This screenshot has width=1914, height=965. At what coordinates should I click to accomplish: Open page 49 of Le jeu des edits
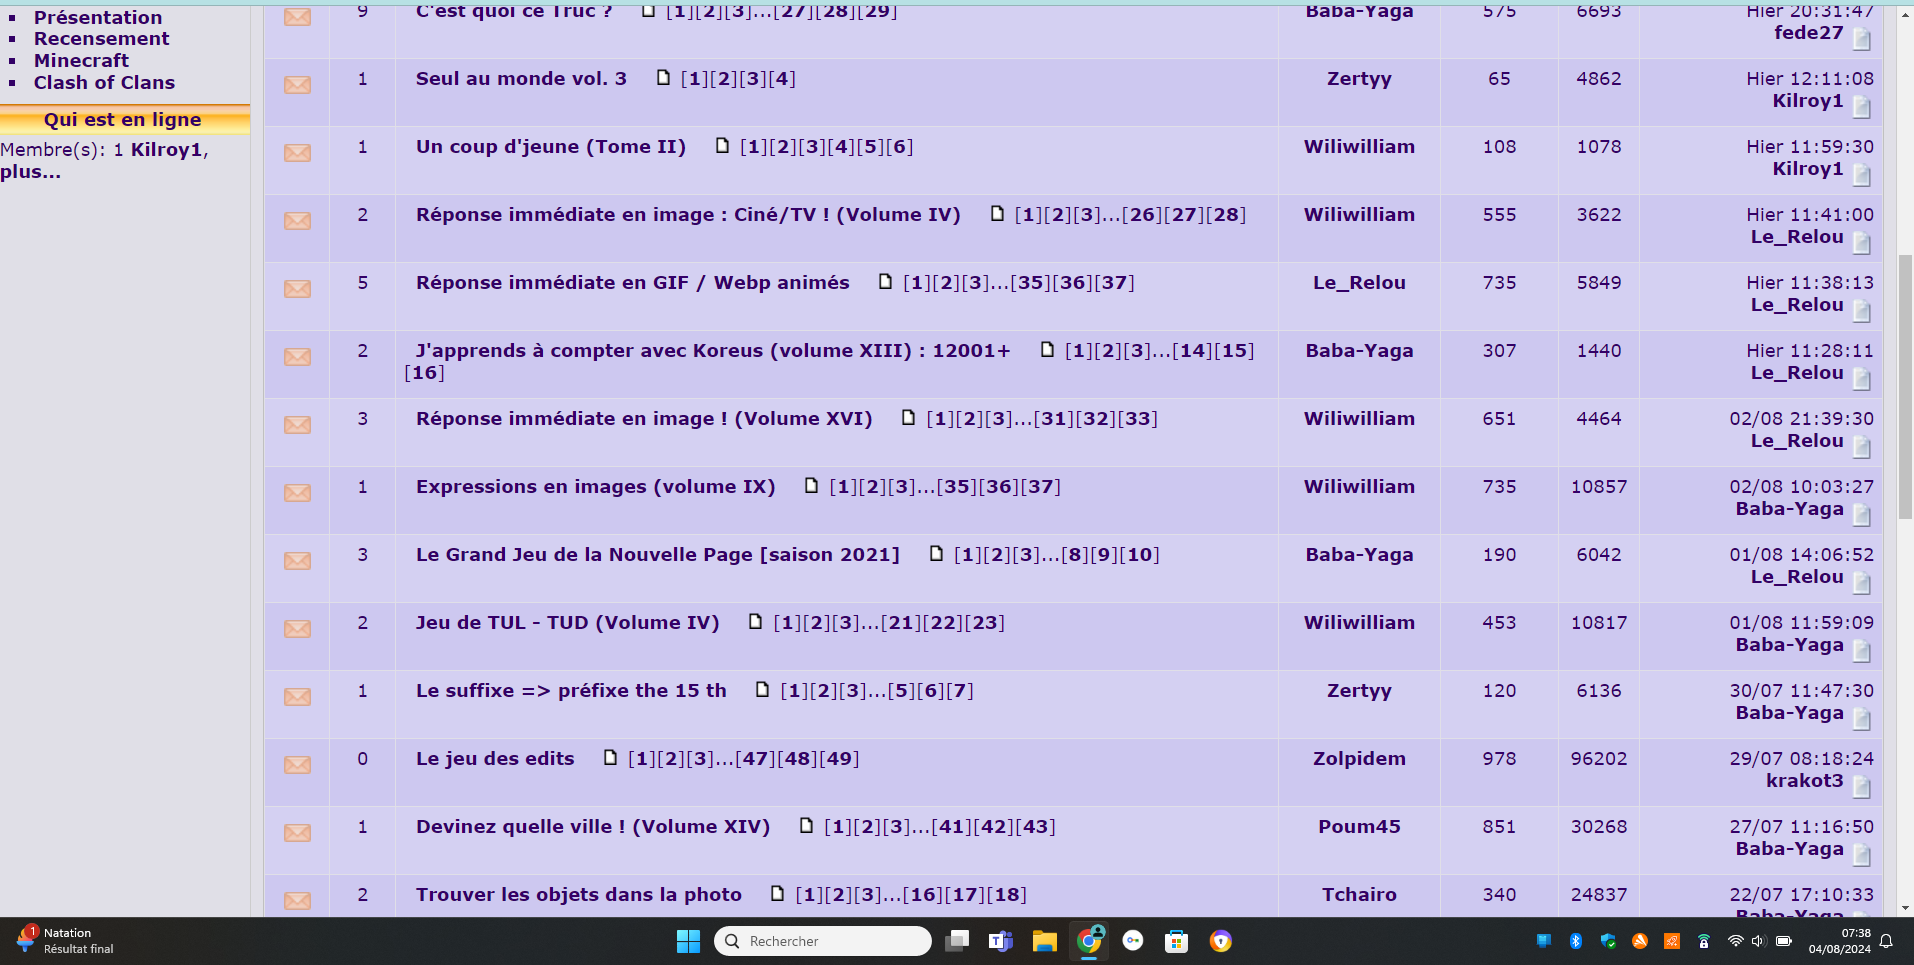pos(839,759)
